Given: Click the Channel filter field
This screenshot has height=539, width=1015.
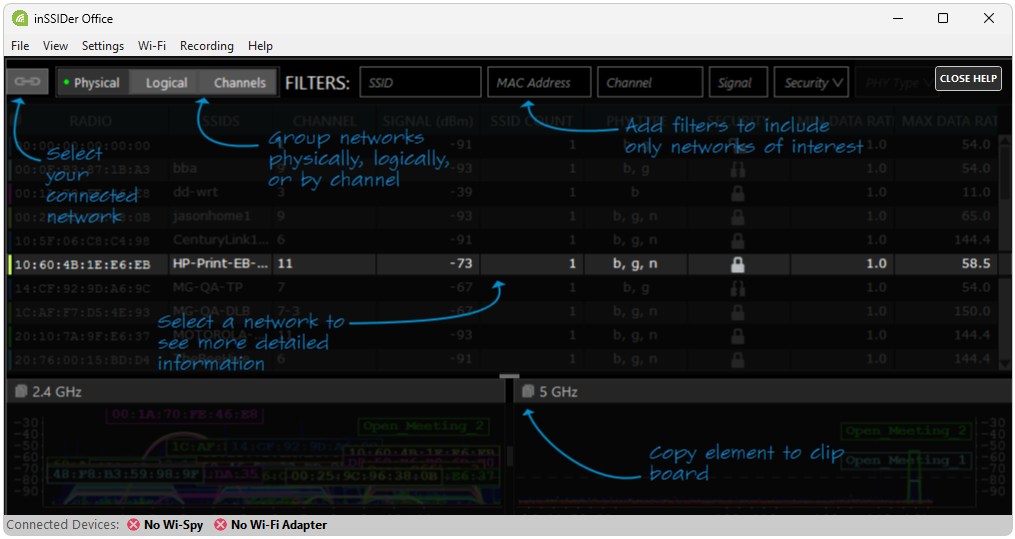Looking at the screenshot, I should [x=650, y=82].
